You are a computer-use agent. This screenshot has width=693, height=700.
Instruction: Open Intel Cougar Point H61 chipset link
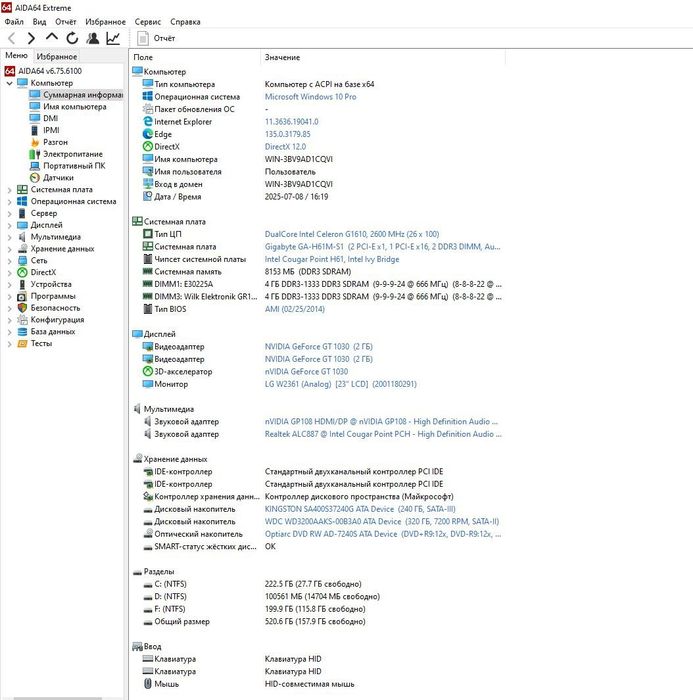click(332, 259)
